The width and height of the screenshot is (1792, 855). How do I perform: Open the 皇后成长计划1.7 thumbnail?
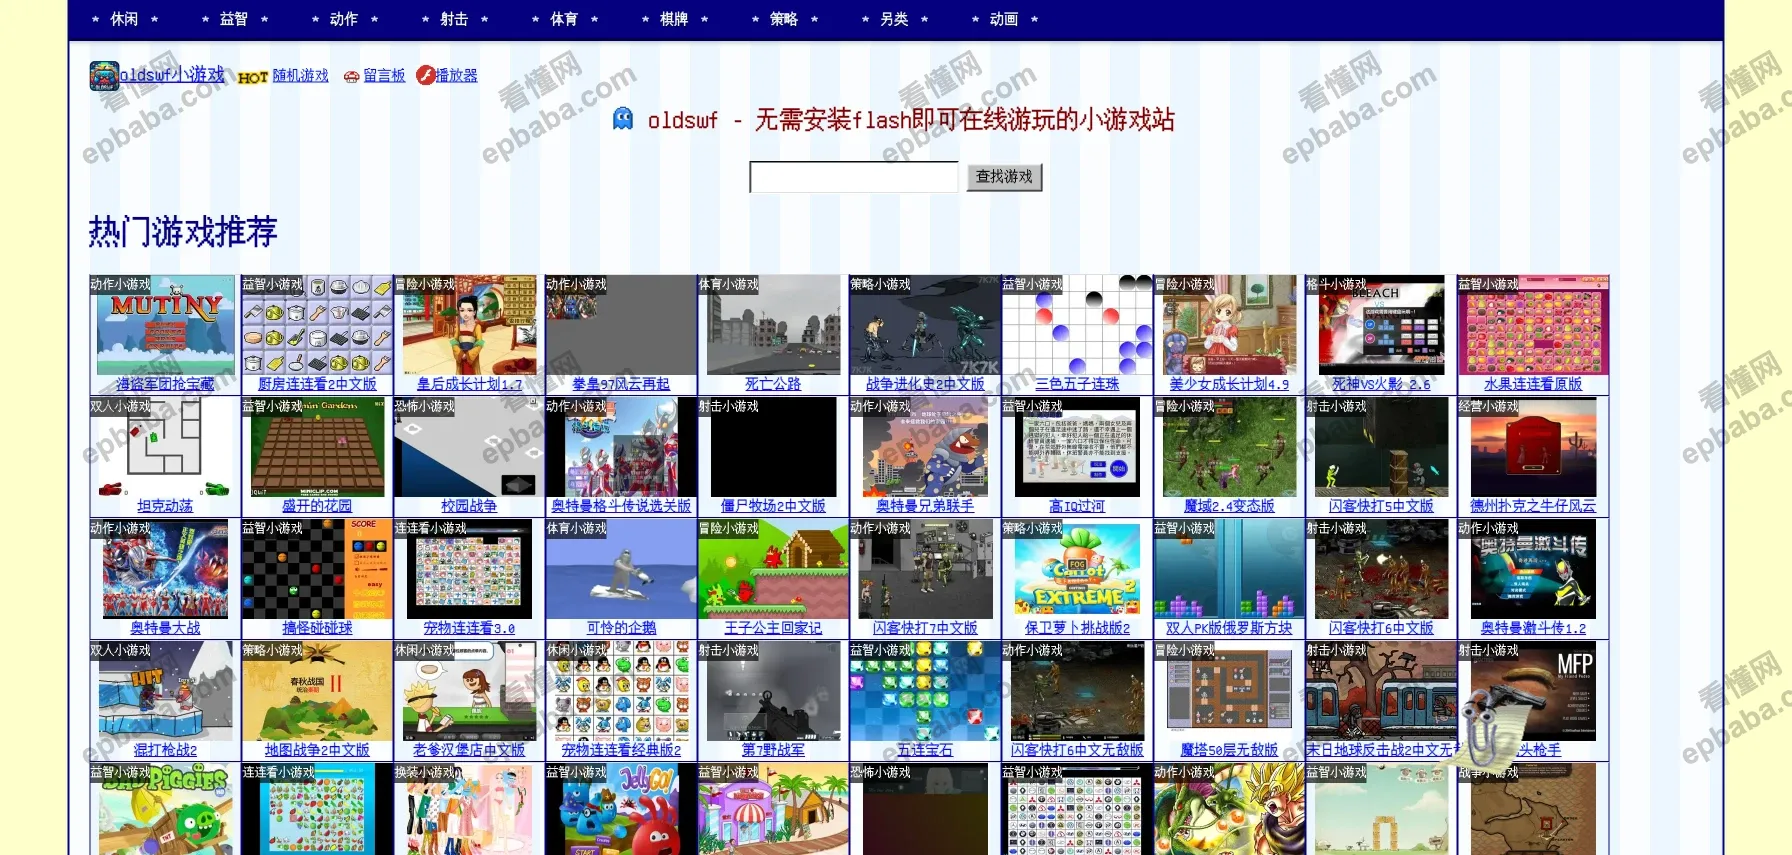(469, 326)
